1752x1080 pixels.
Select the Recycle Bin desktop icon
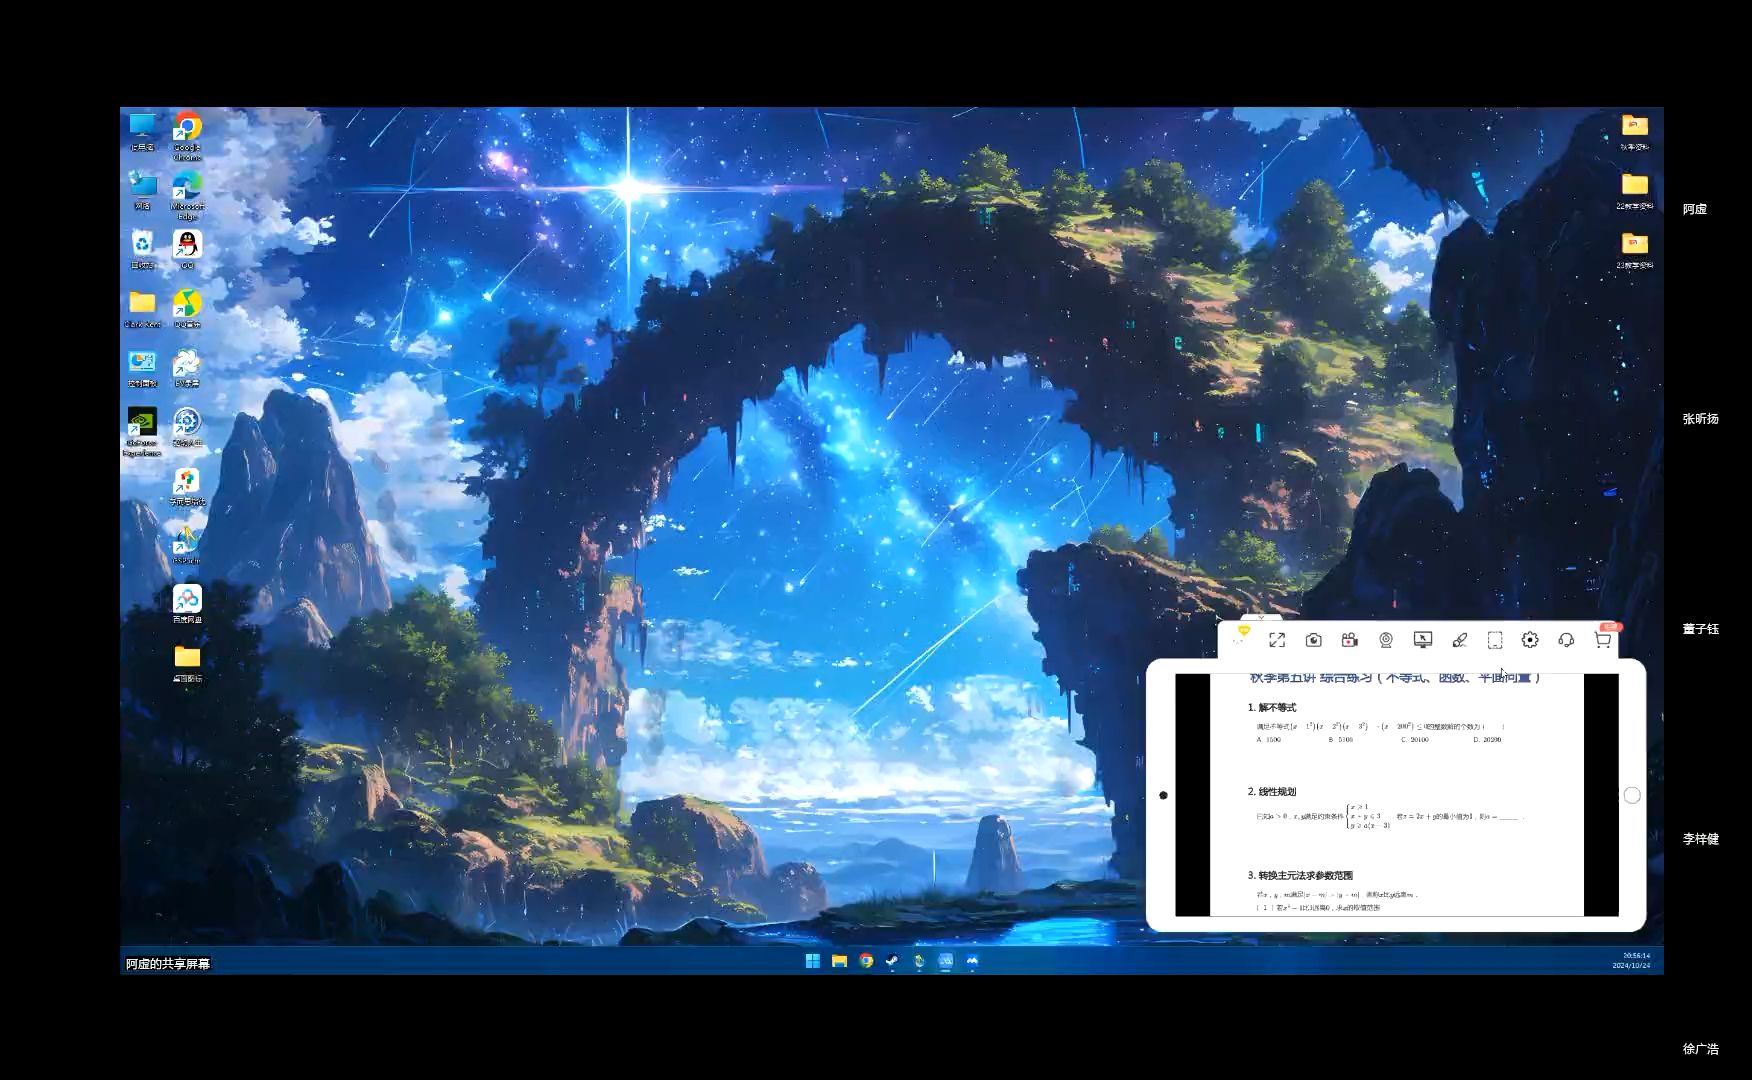tap(143, 249)
